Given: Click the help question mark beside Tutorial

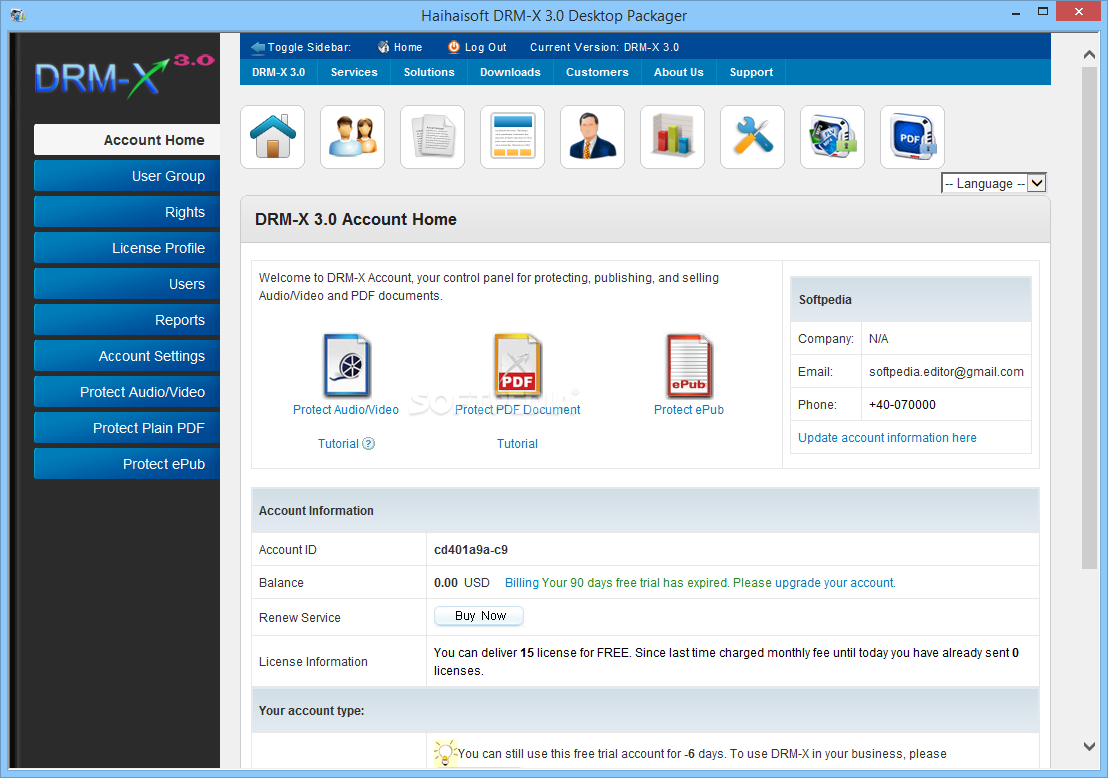Looking at the screenshot, I should pos(368,444).
